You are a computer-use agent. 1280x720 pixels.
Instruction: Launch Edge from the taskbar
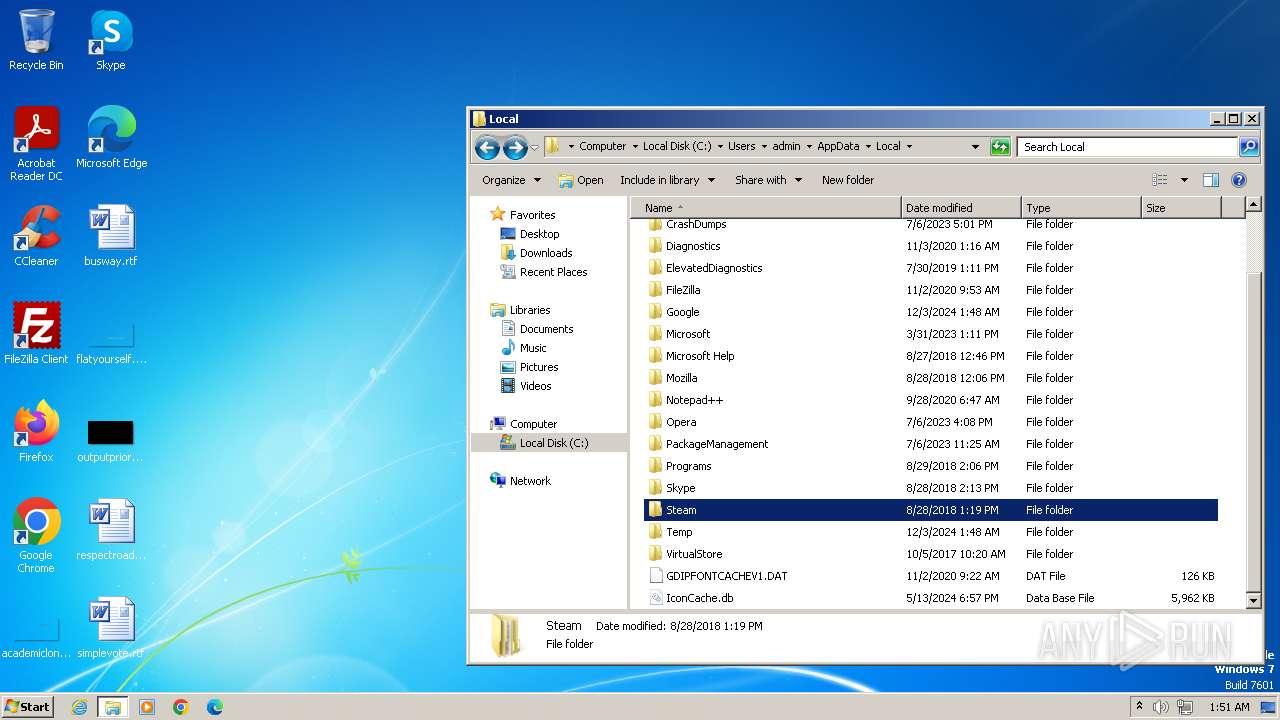(215, 707)
